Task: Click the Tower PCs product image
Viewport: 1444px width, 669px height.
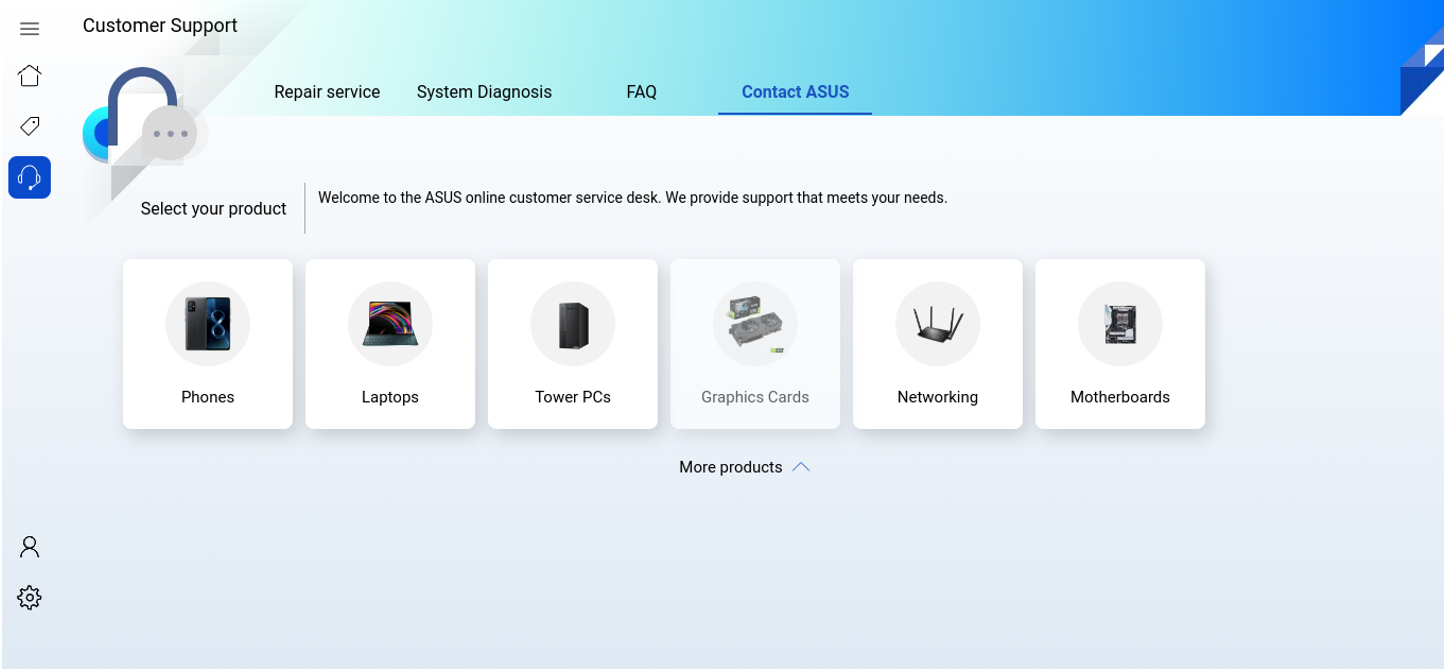Action: 573,324
